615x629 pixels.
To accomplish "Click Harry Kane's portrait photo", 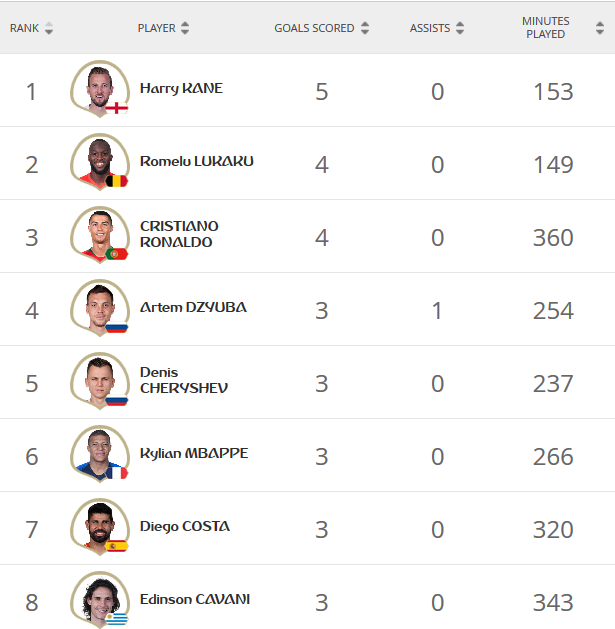I will 100,89.
